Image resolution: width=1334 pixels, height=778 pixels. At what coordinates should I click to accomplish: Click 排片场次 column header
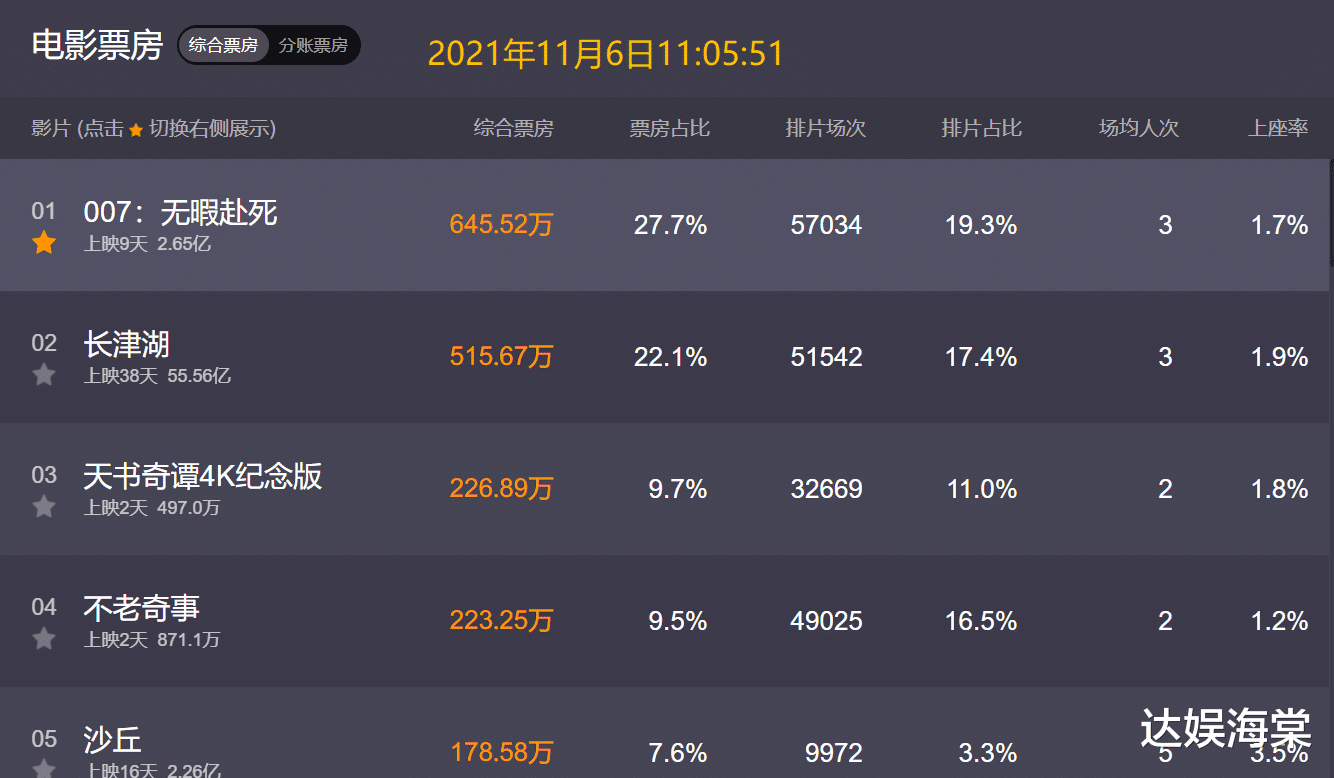click(x=826, y=128)
